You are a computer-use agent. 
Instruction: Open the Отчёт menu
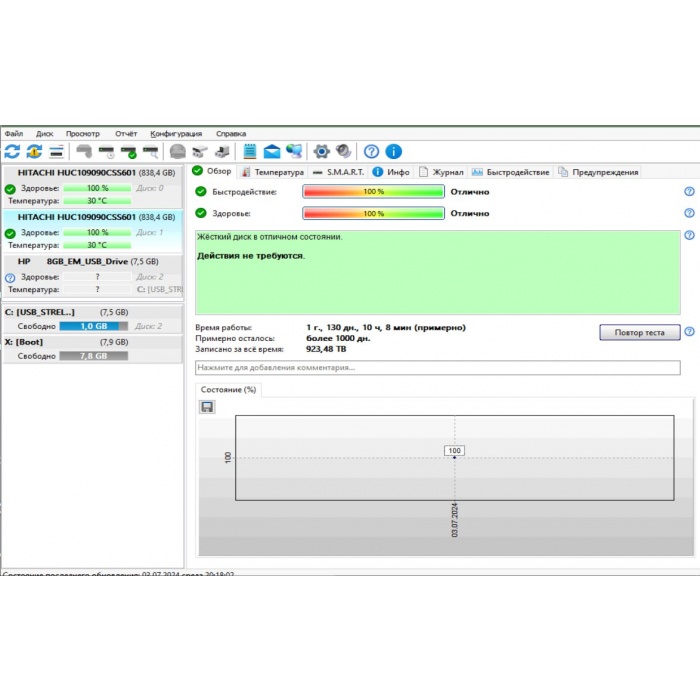click(x=126, y=133)
